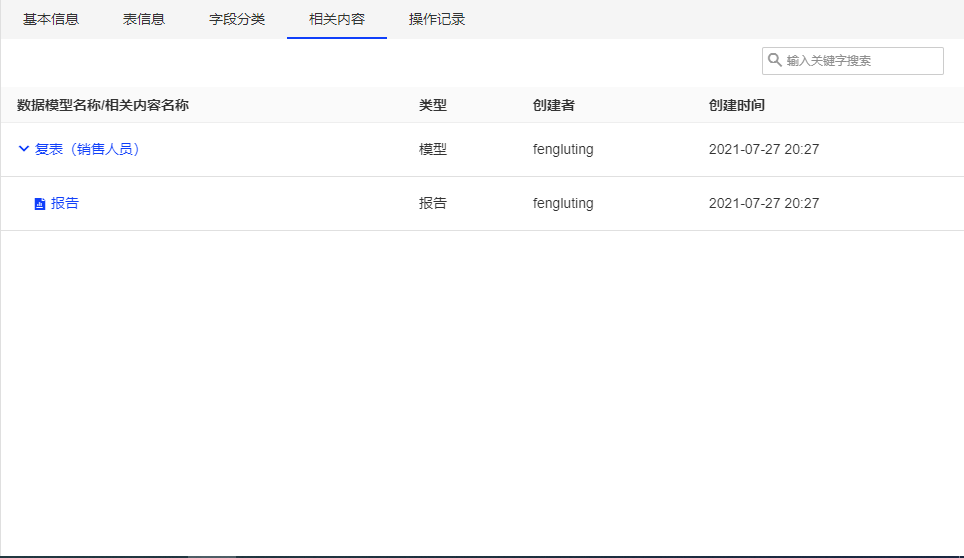This screenshot has width=964, height=558.
Task: Switch to the 基本信息 tab
Action: click(x=51, y=19)
